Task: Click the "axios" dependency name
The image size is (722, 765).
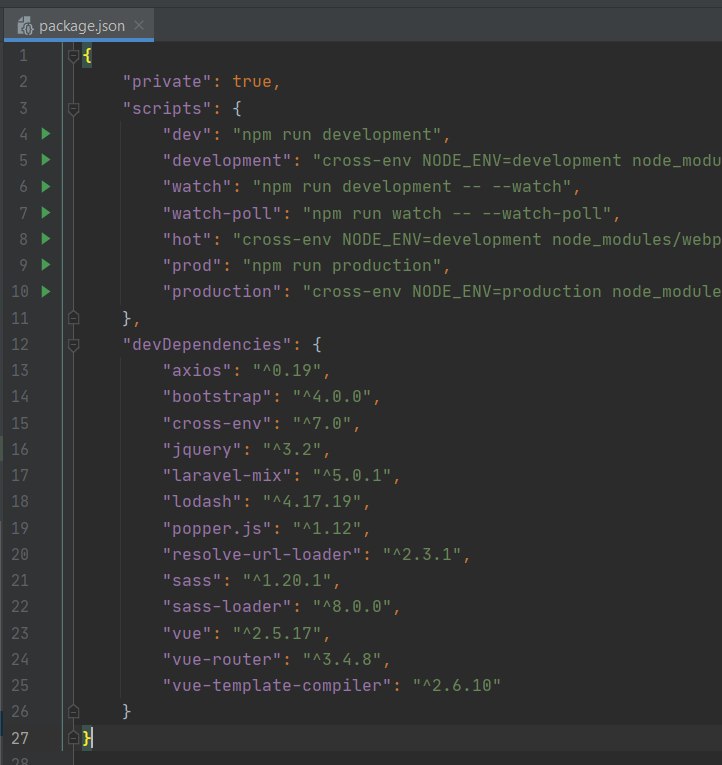Action: (x=197, y=370)
